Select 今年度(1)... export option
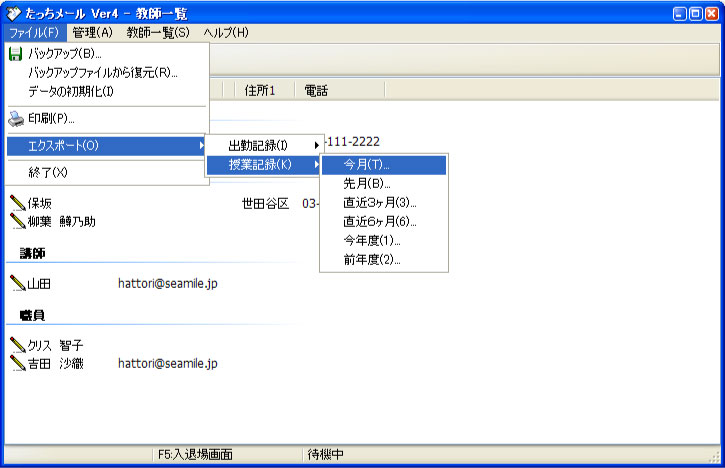 [x=384, y=240]
